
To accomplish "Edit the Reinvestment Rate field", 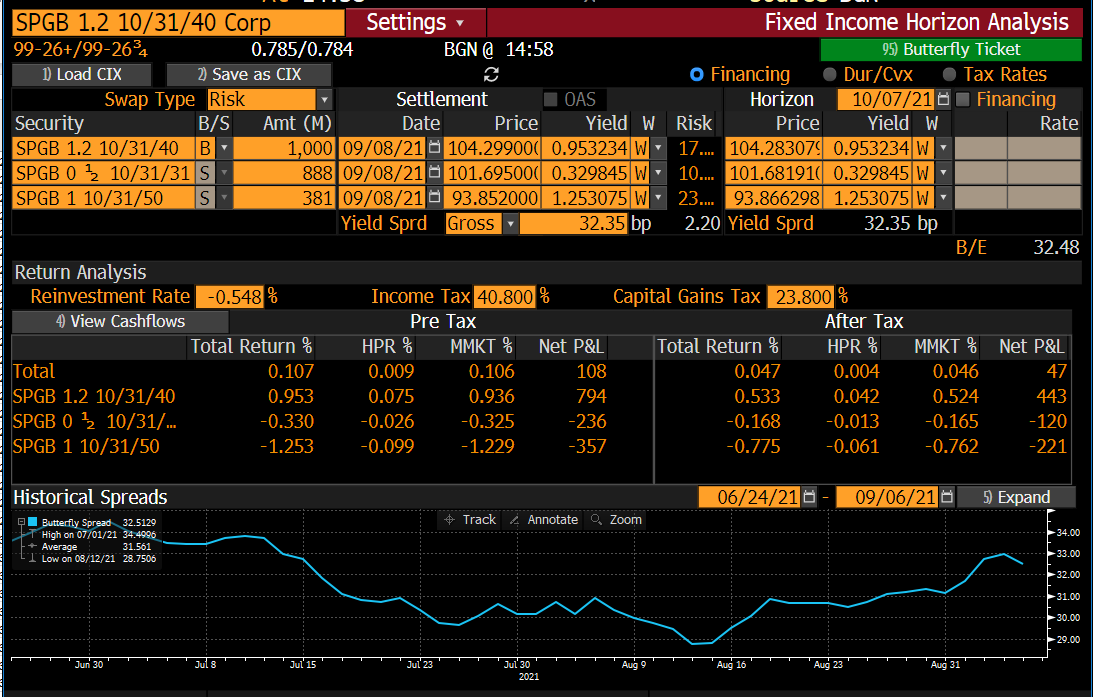I will point(230,297).
